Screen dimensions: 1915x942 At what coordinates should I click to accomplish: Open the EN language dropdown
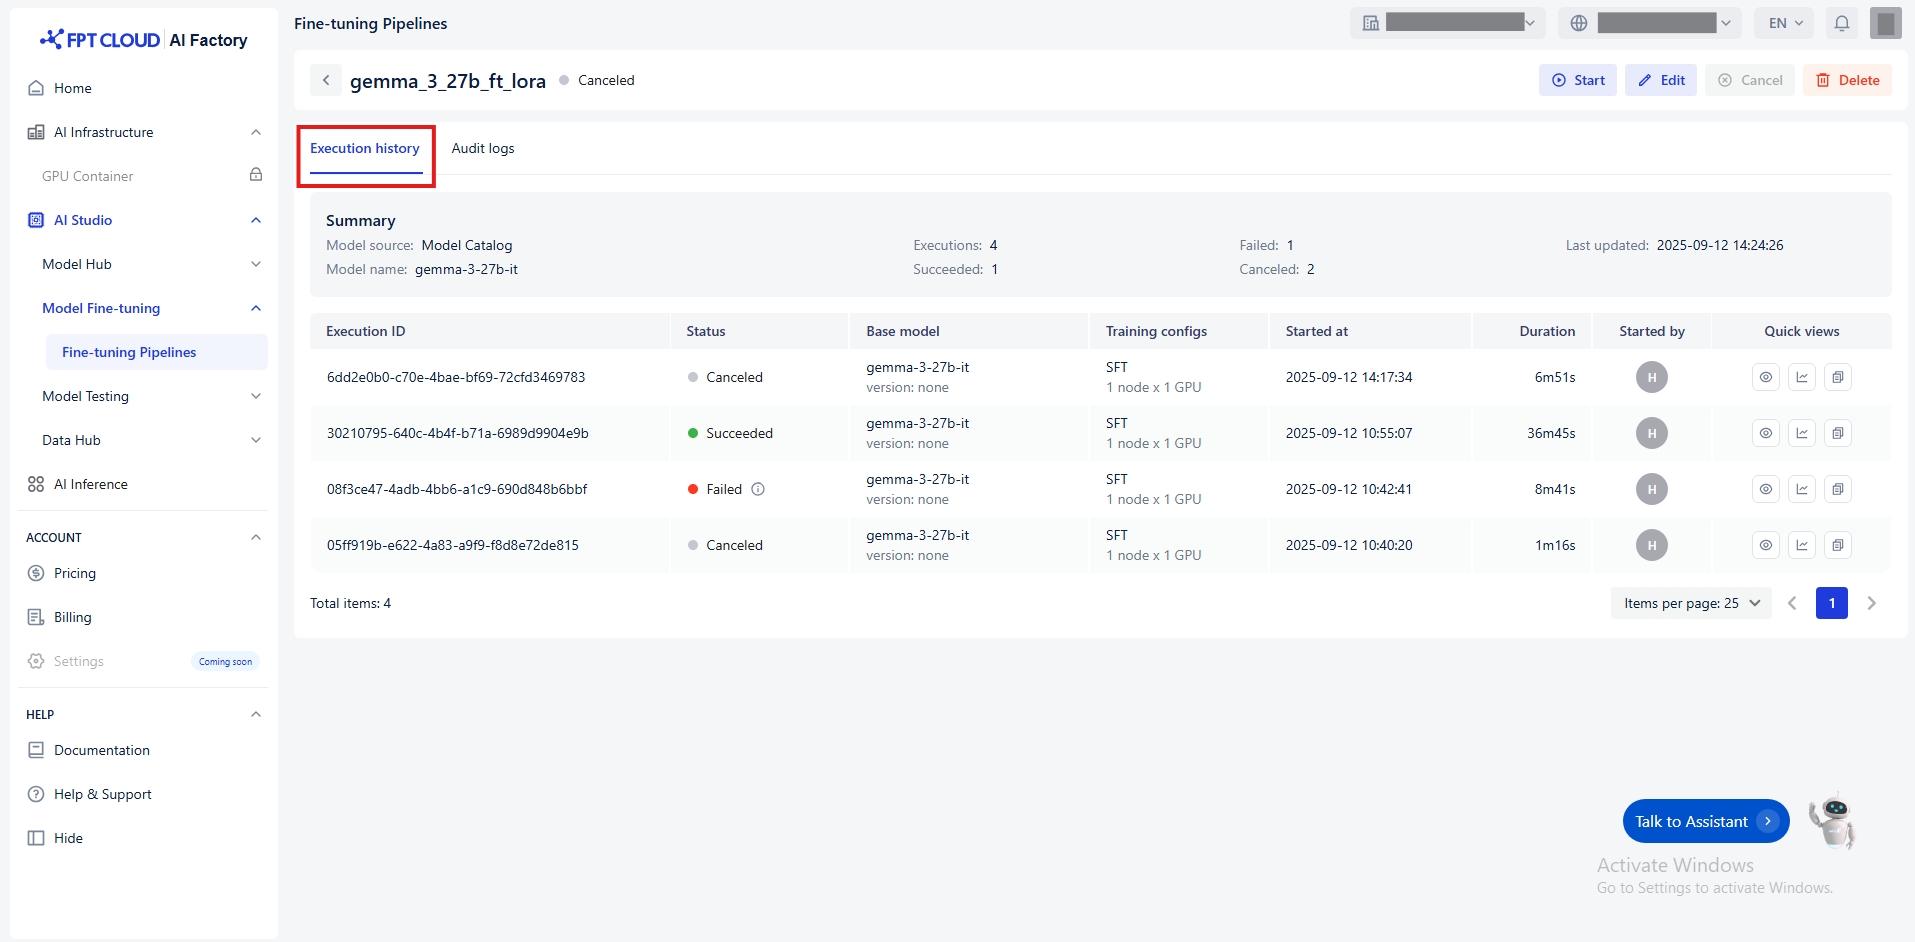coord(1785,23)
